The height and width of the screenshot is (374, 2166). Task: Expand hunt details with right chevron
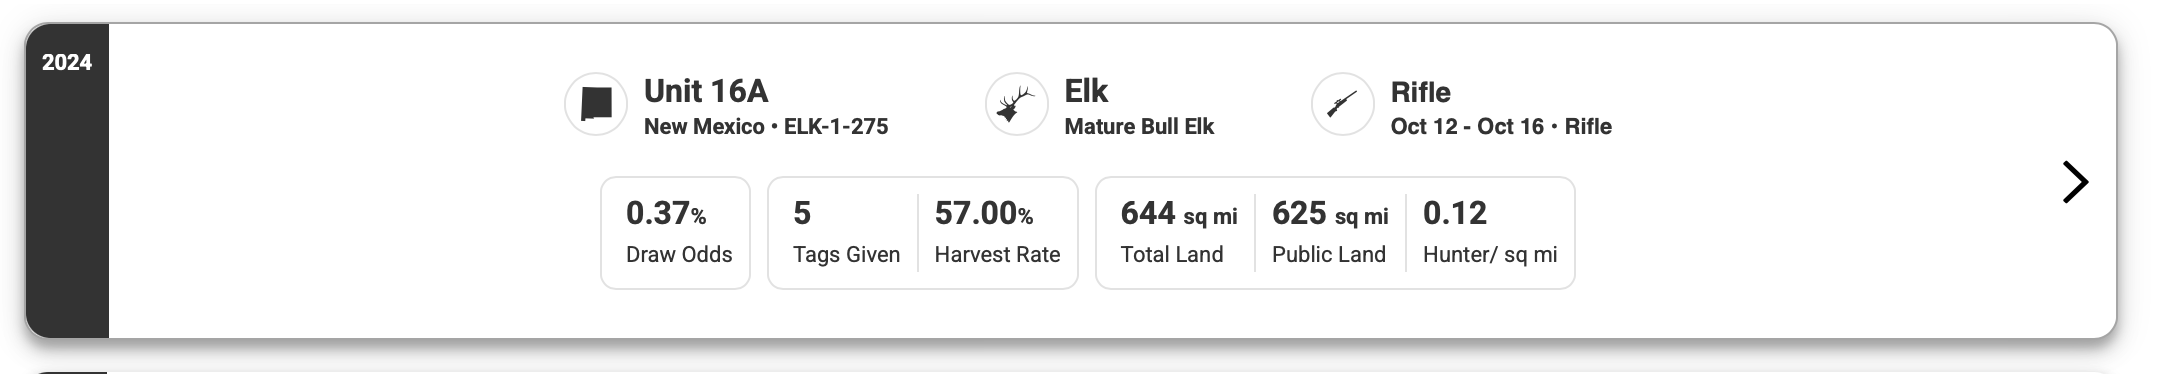click(2075, 182)
